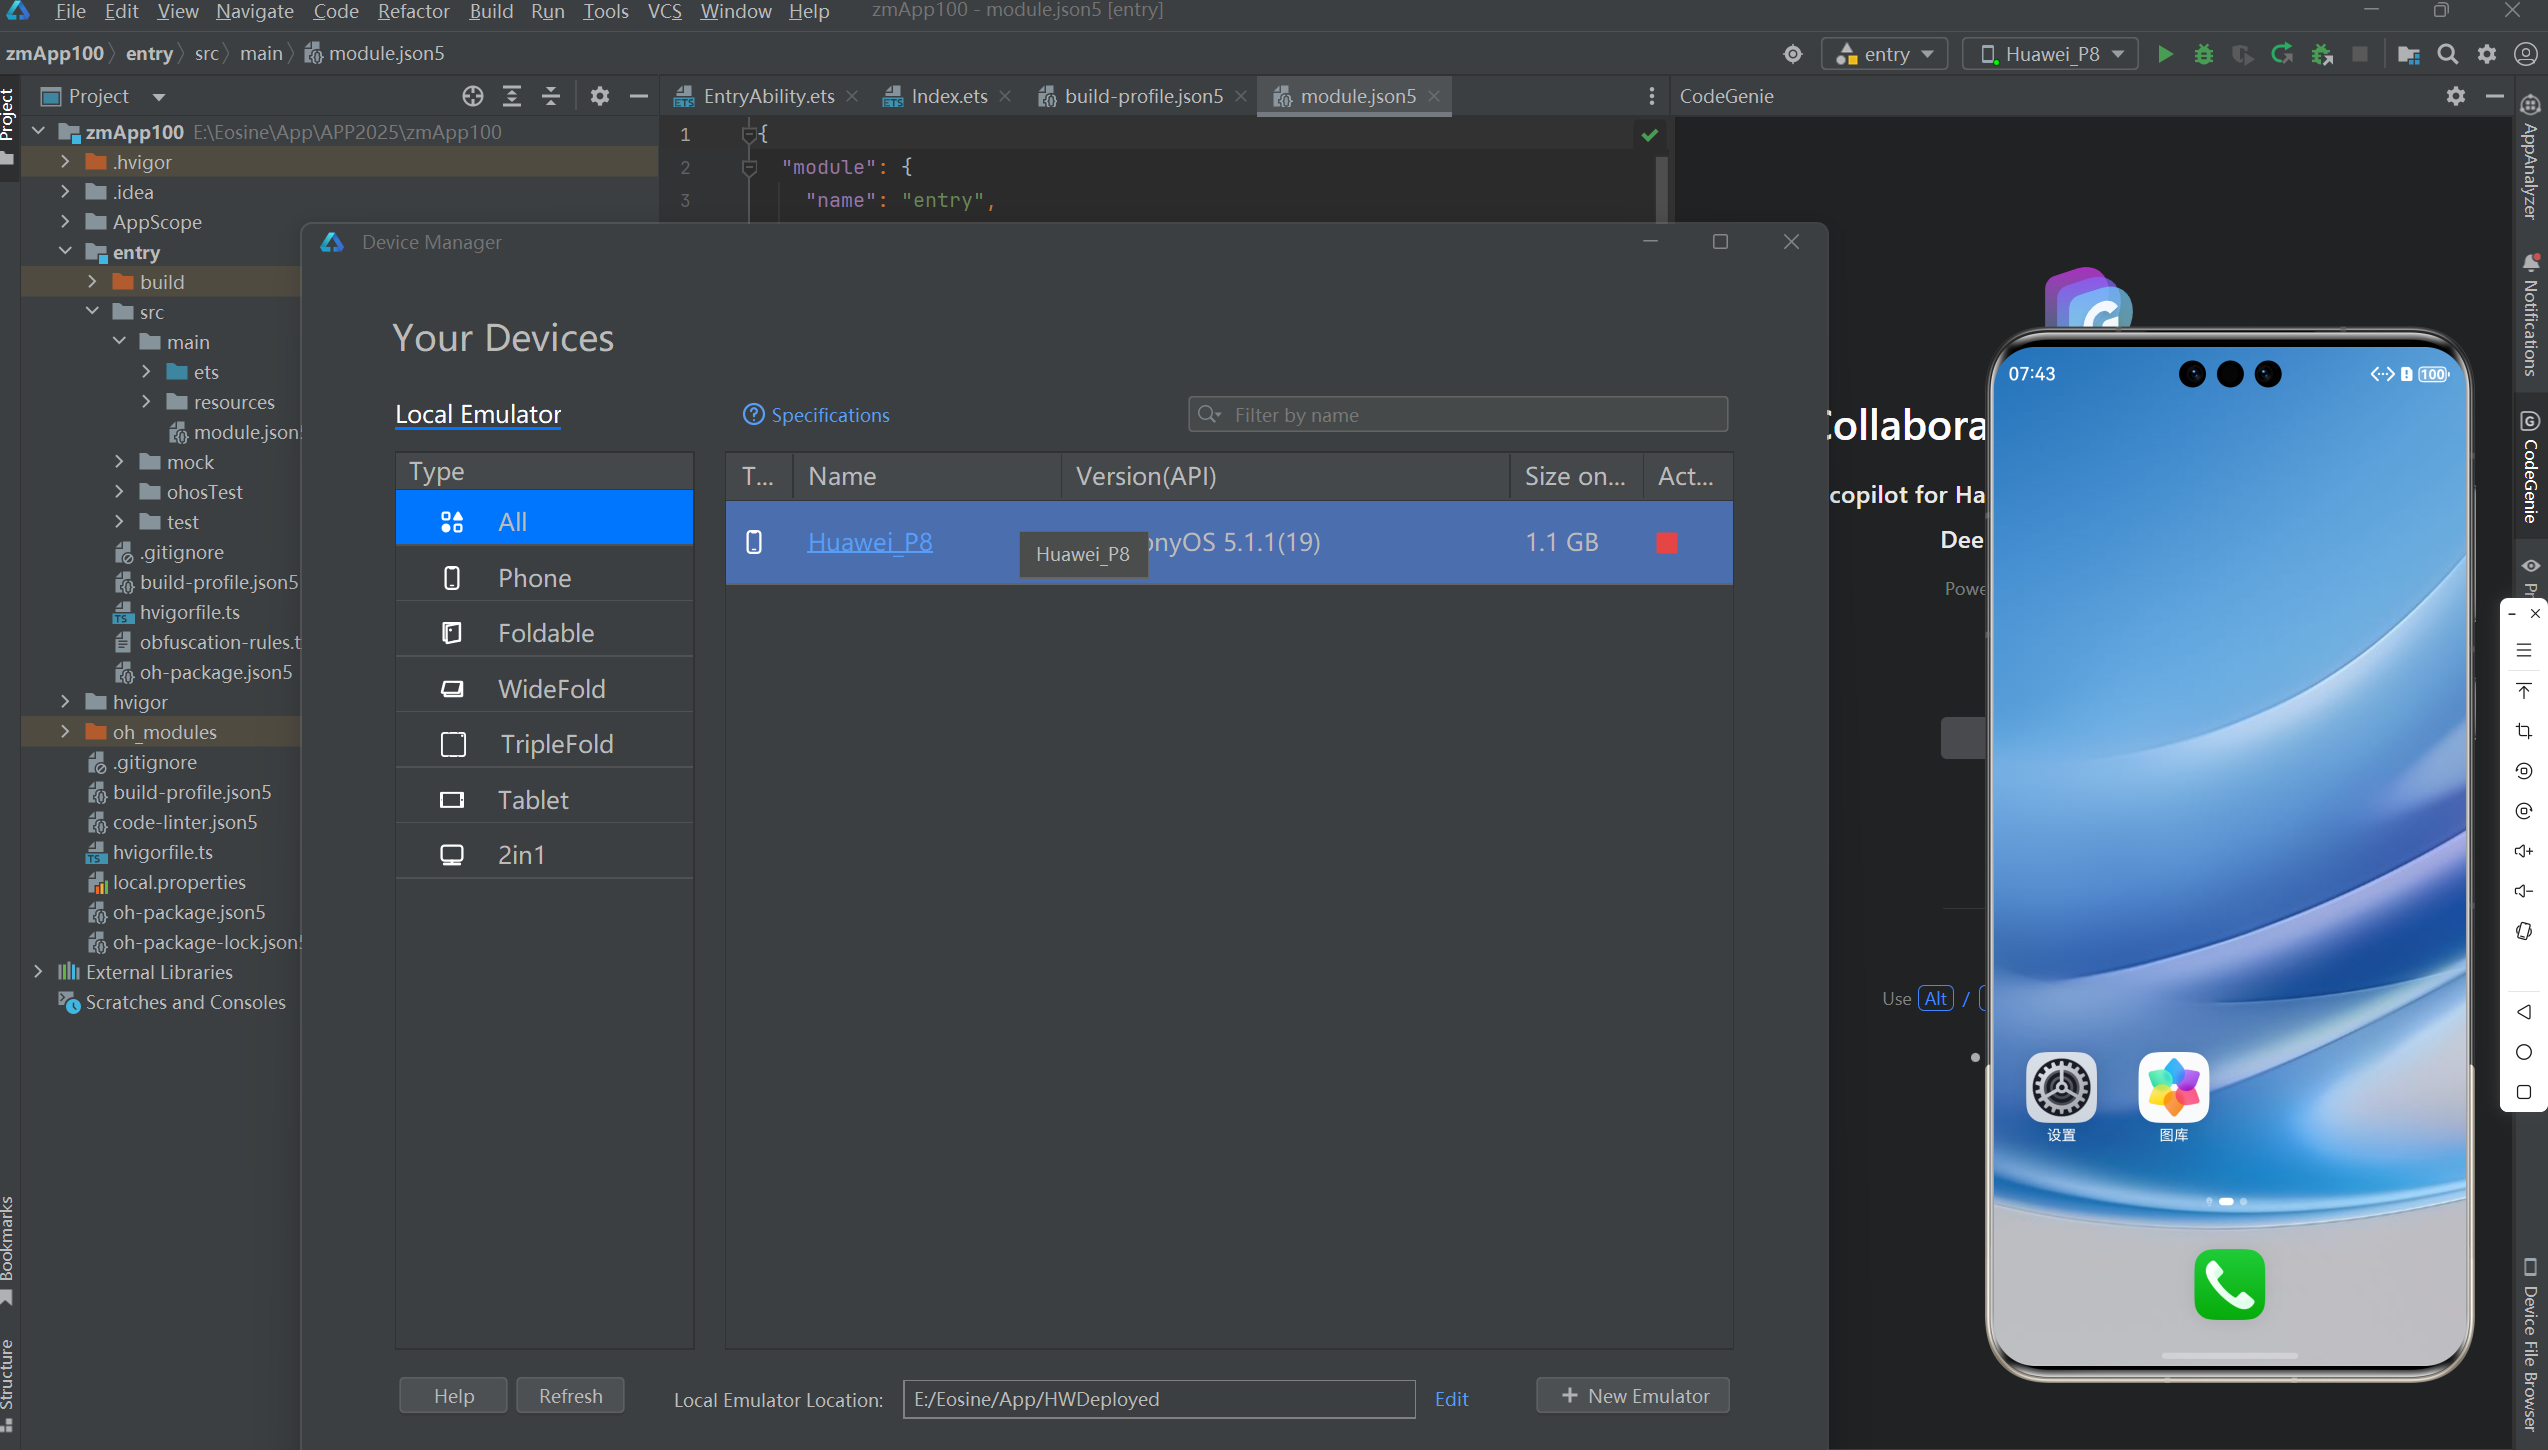The height and width of the screenshot is (1450, 2548).
Task: Click the green Run button
Action: [x=2165, y=54]
